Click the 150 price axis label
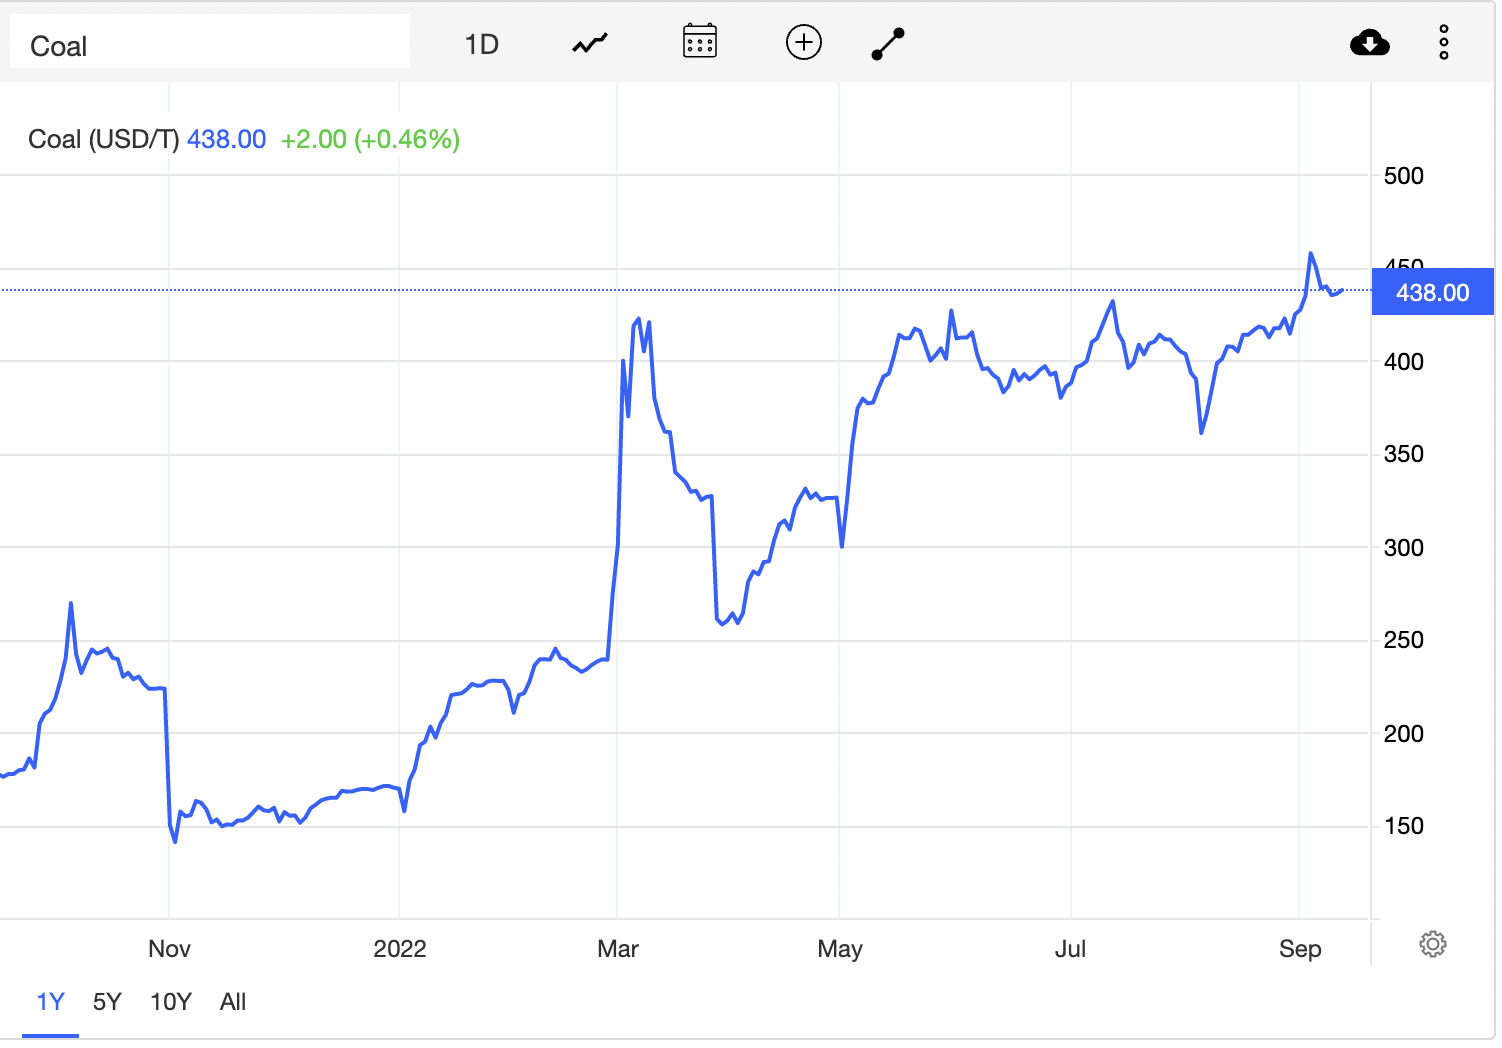Screen dimensions: 1502x1048 [1404, 826]
